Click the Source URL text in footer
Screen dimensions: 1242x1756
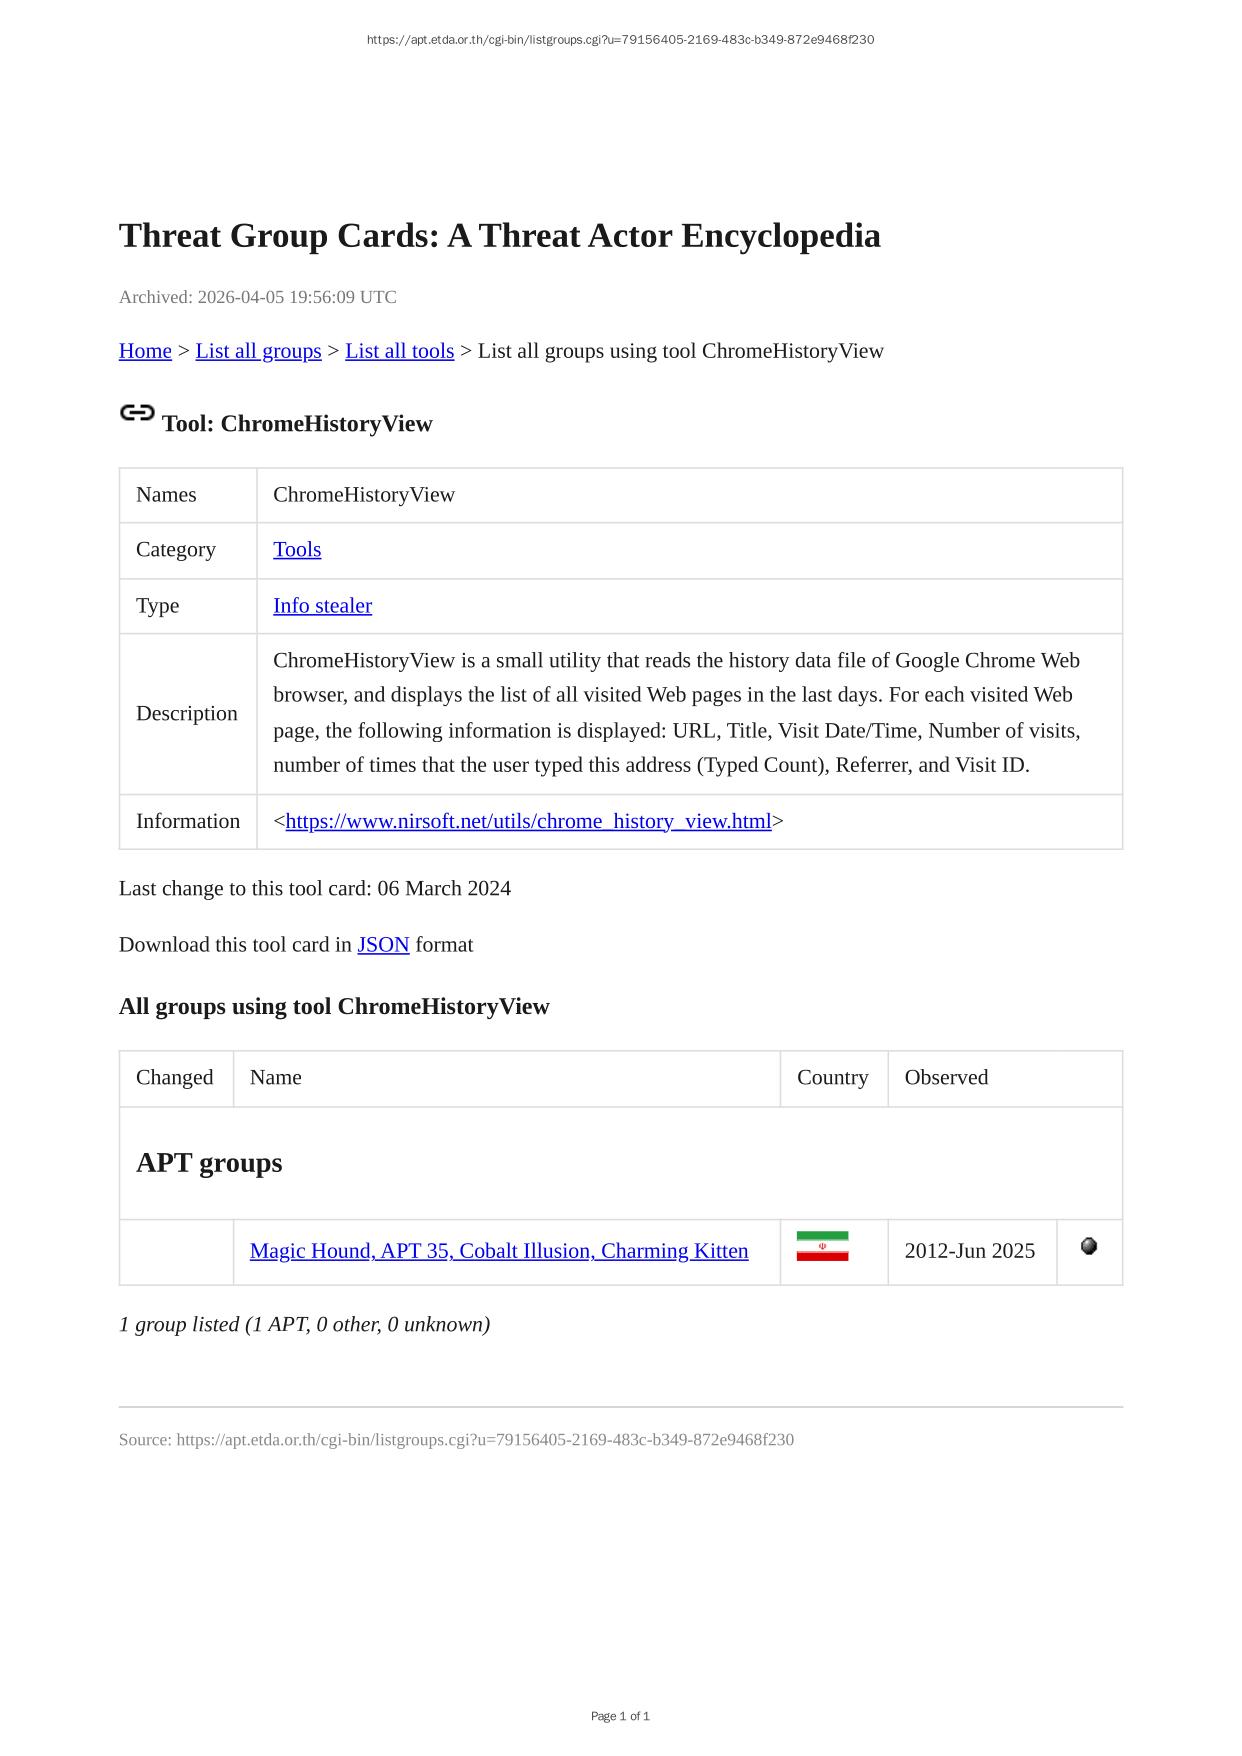coord(484,1440)
